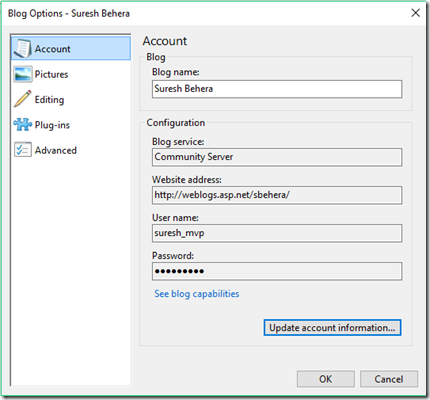Click the Pictures landscape photo icon

[23, 74]
